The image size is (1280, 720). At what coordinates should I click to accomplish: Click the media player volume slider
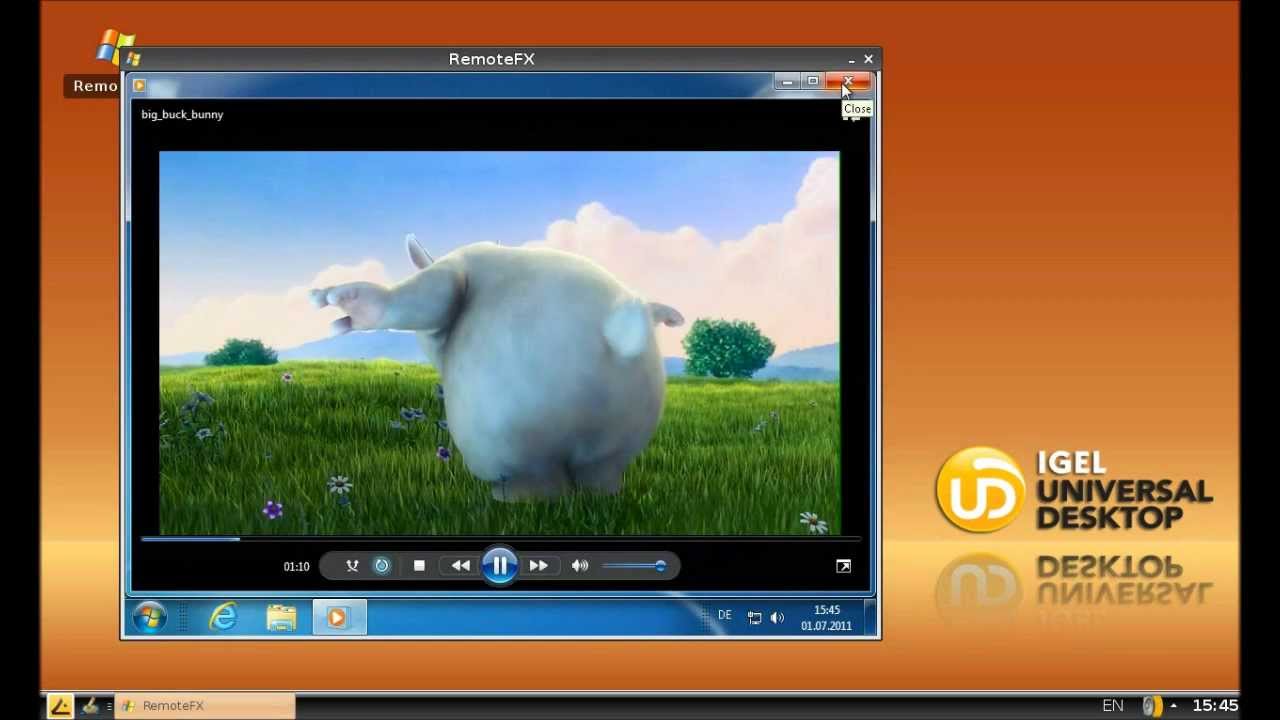point(634,566)
